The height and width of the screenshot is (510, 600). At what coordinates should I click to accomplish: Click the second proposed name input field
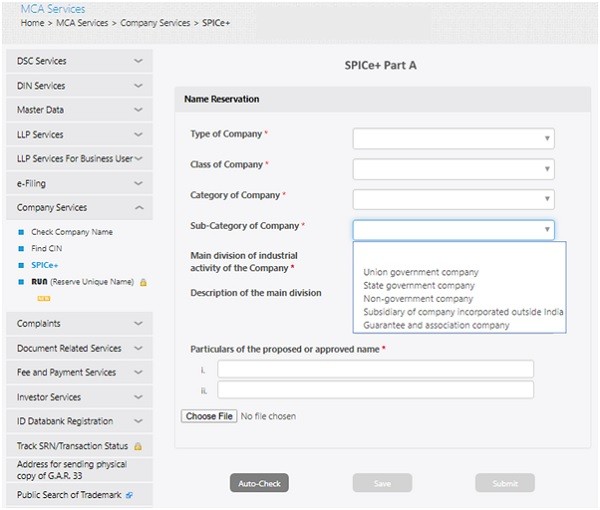point(375,390)
